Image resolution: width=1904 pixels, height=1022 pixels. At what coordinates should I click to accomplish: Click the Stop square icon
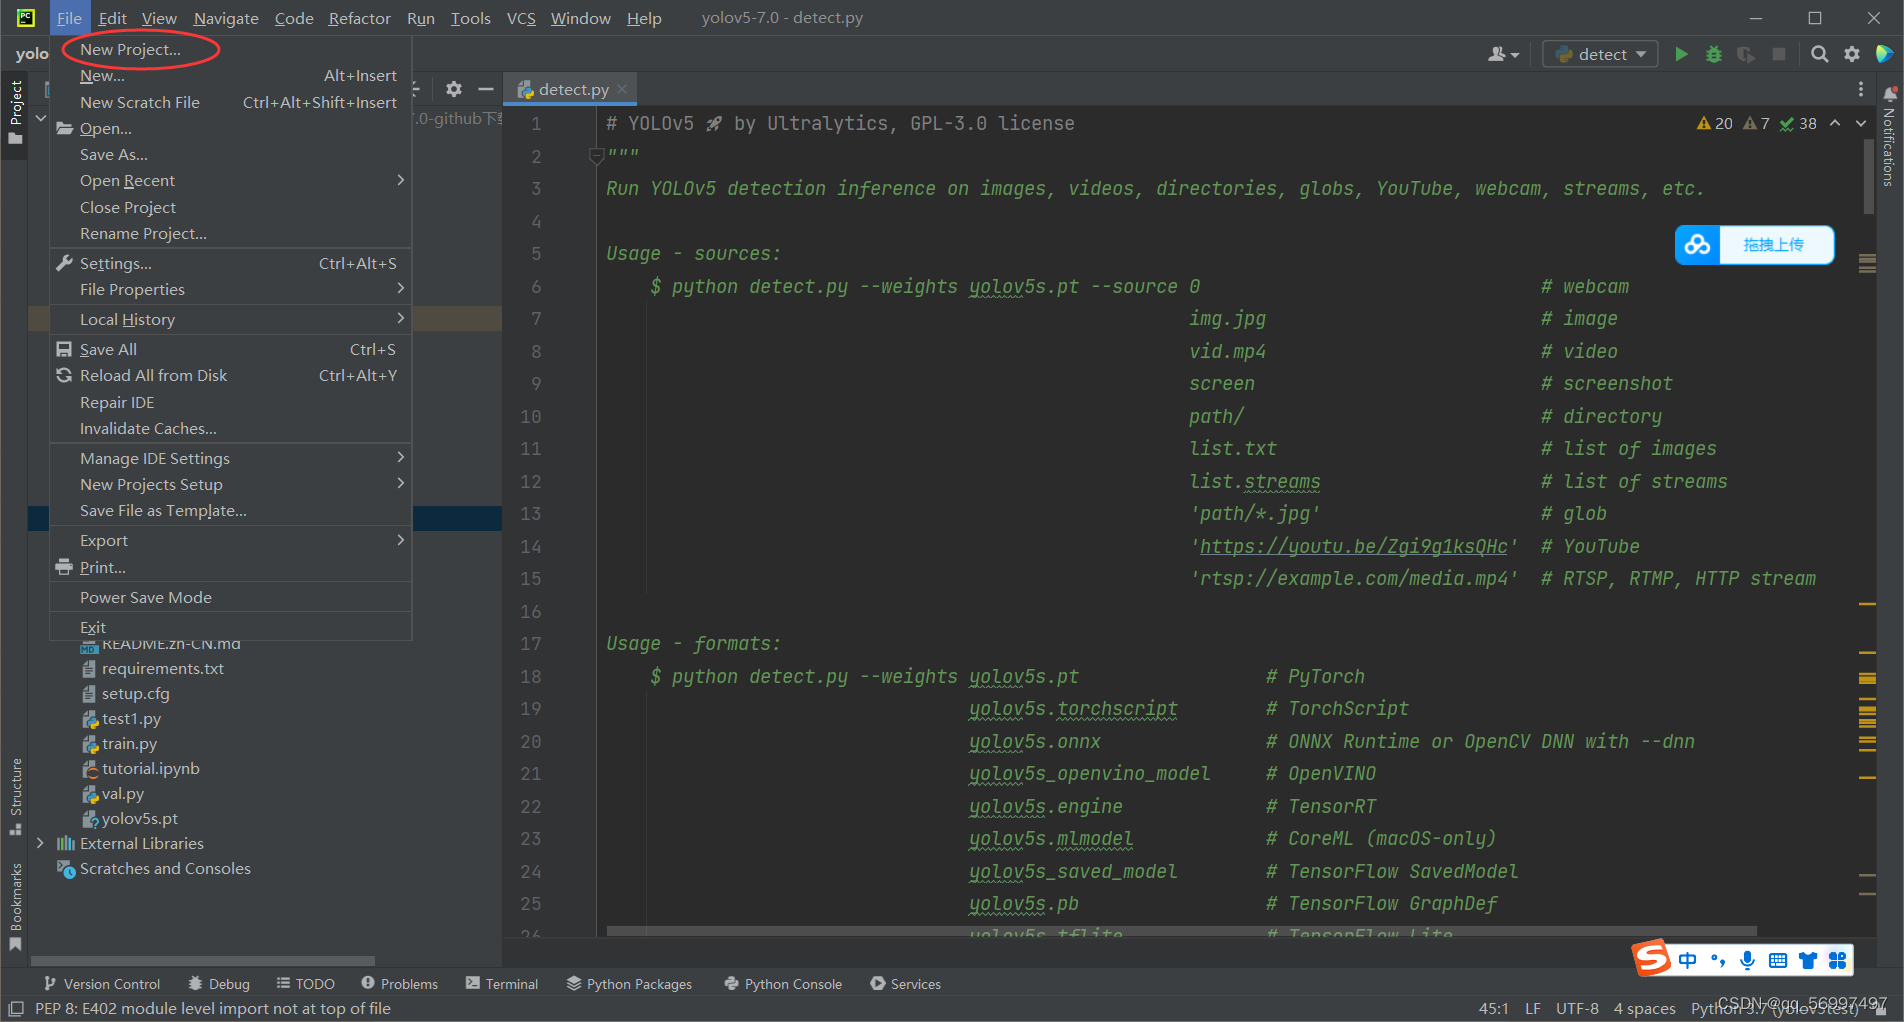point(1779,54)
